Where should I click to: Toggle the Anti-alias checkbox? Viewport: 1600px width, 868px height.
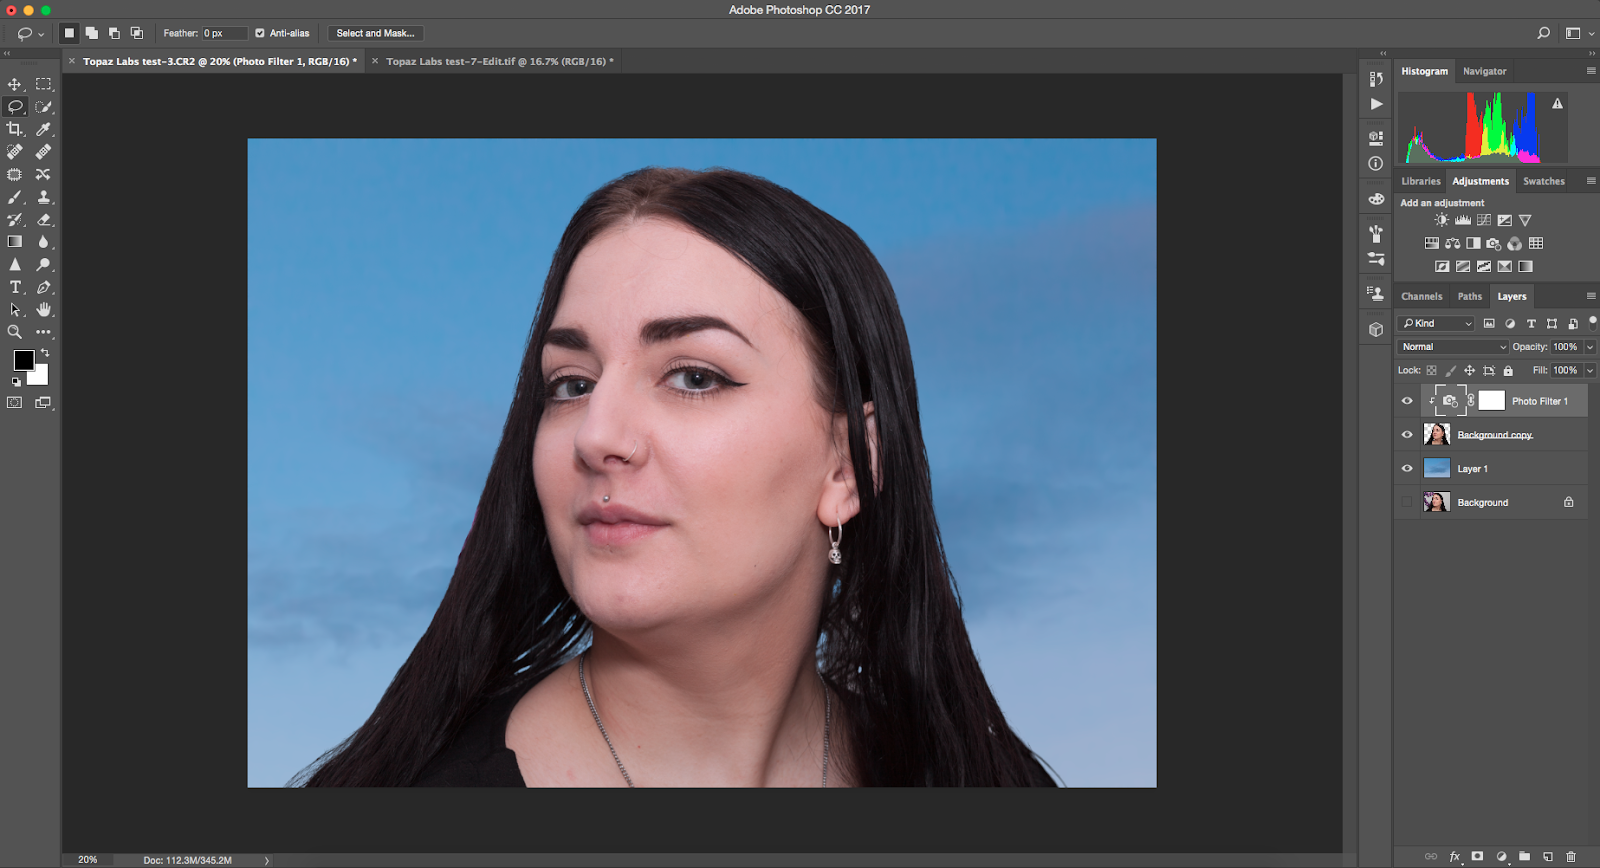[x=260, y=33]
